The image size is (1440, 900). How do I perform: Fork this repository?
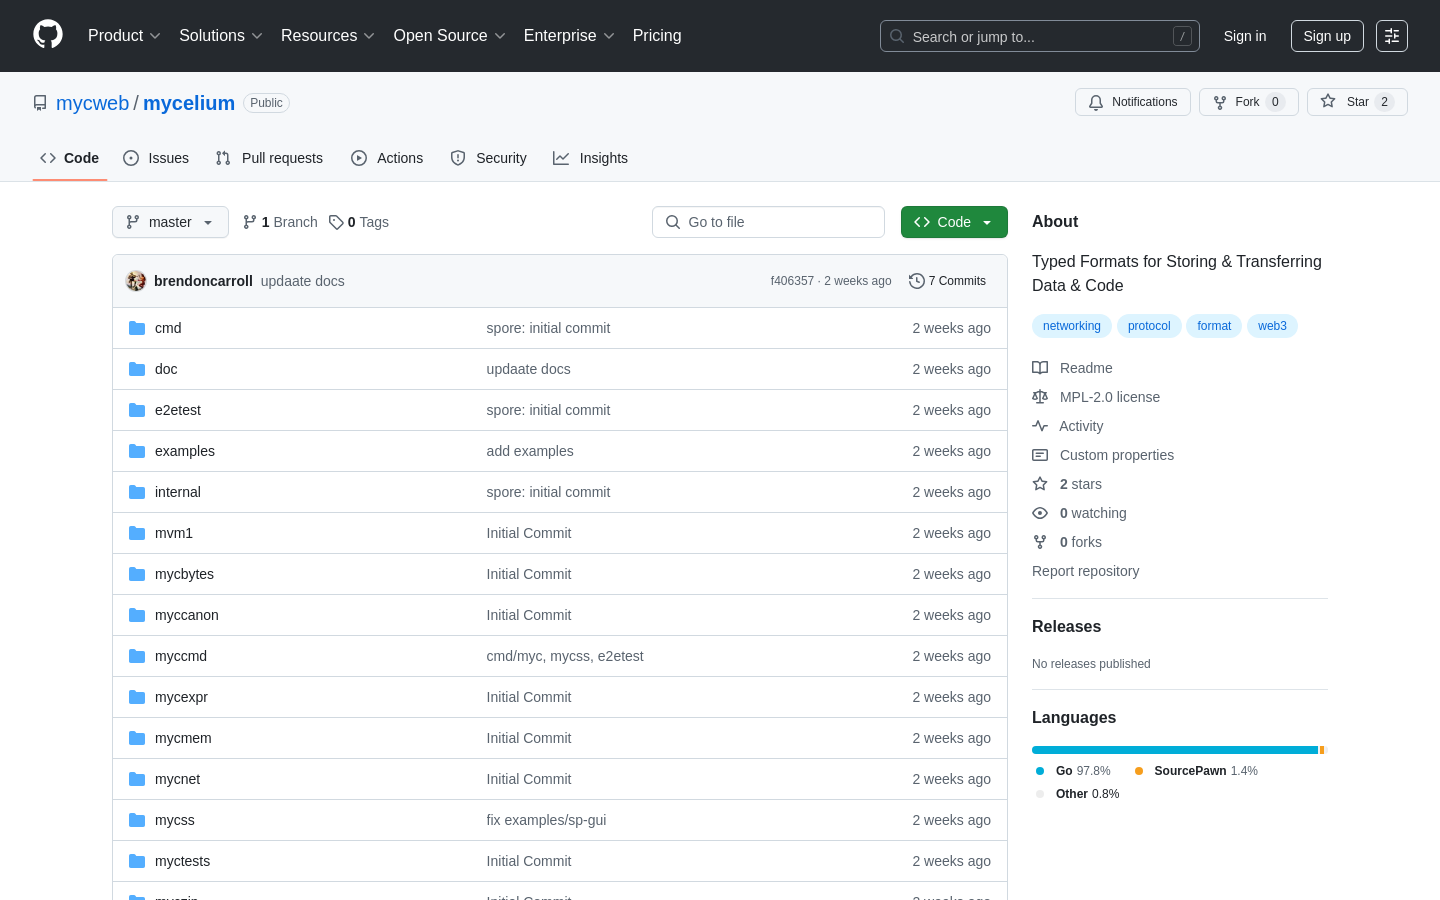(1249, 102)
